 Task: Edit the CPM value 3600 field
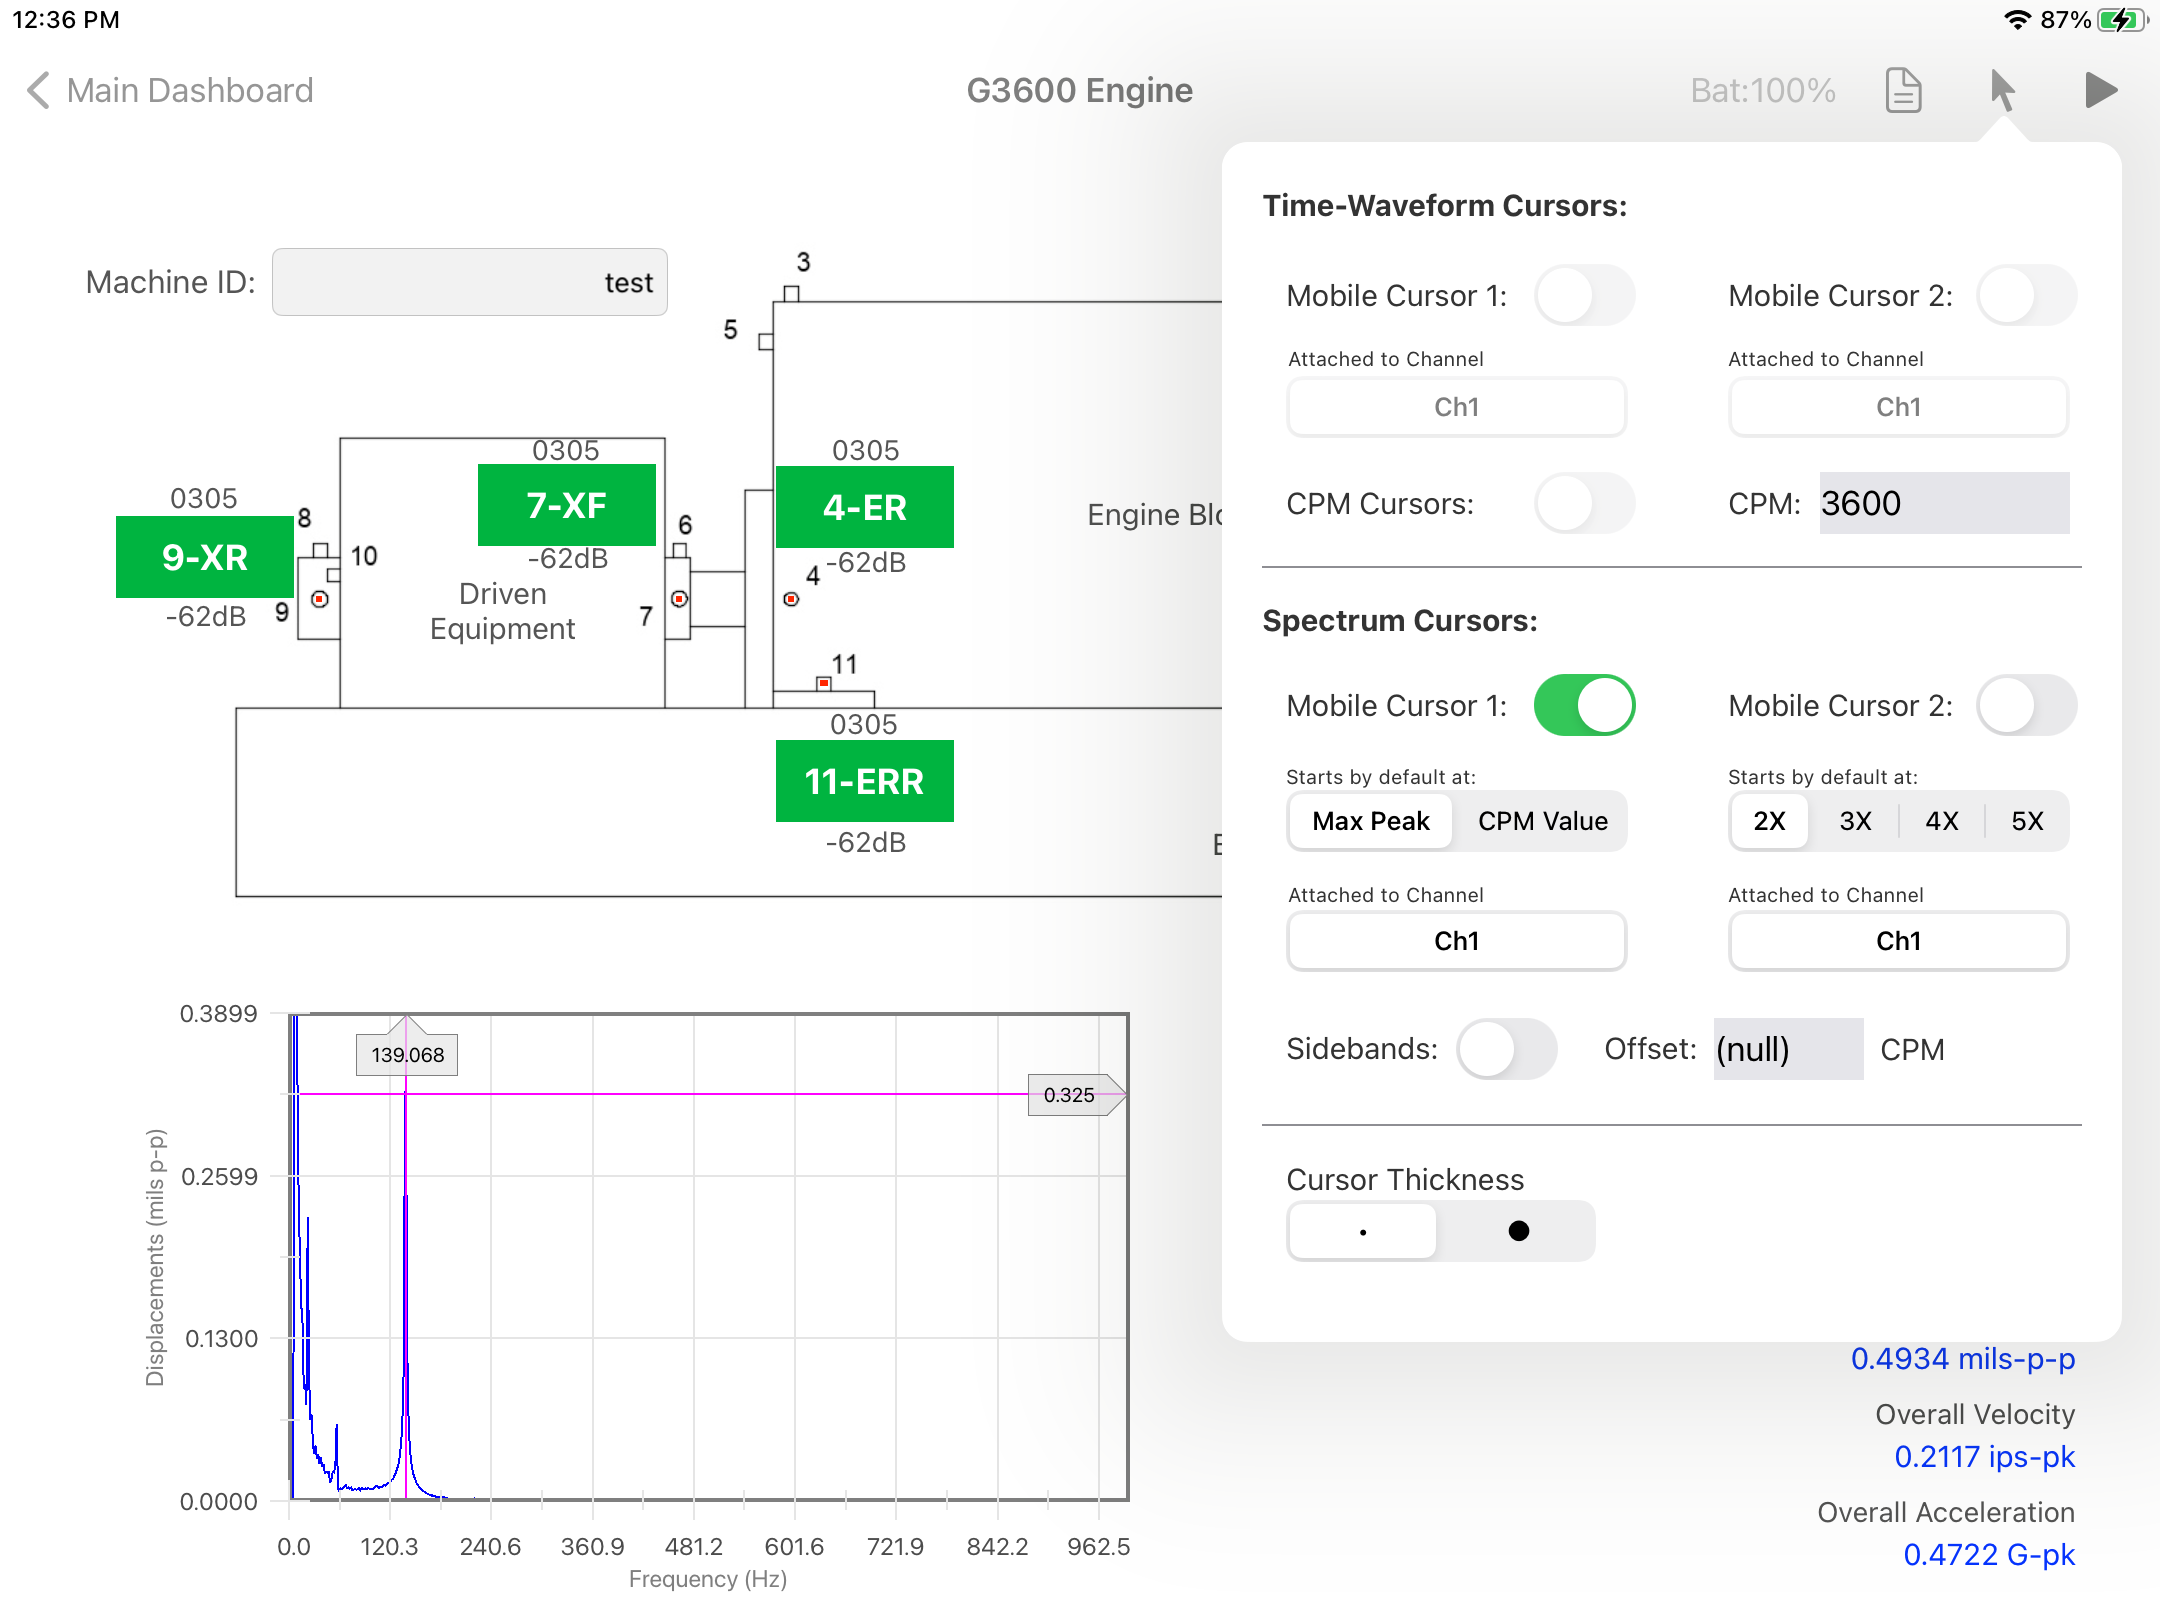click(1944, 503)
